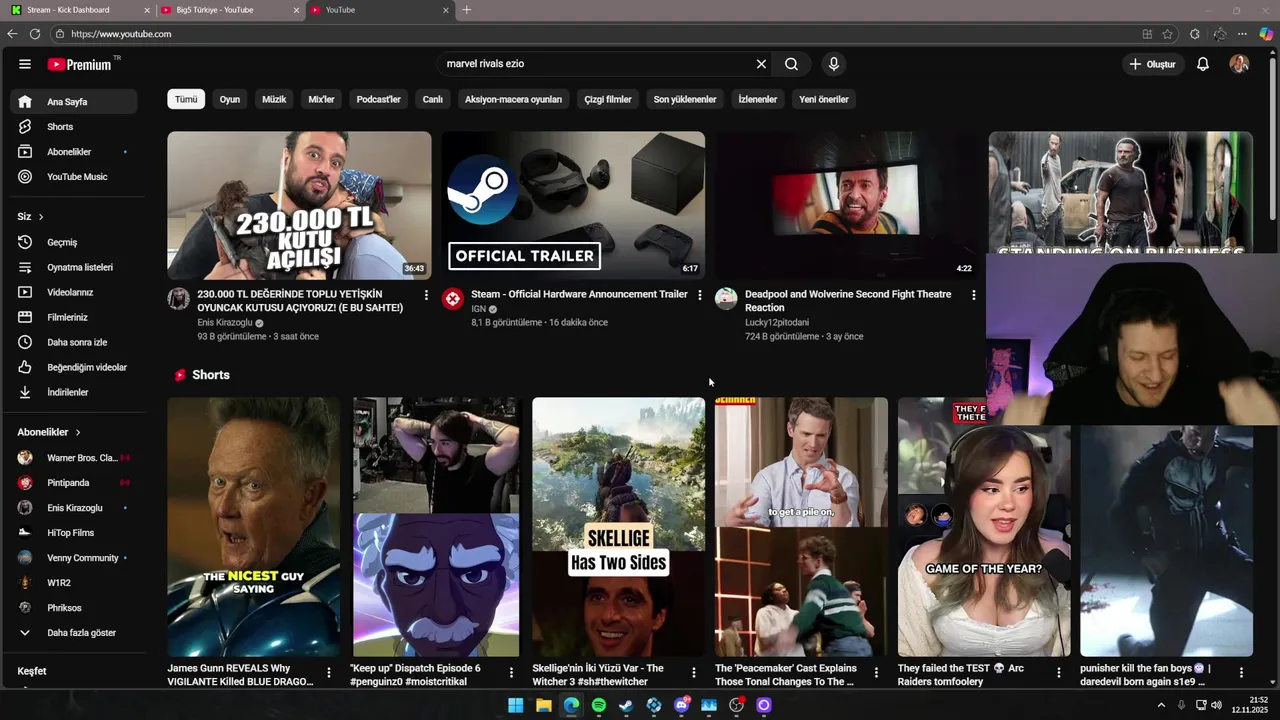
Task: Select the Mix'ler filter chip
Action: tap(321, 99)
